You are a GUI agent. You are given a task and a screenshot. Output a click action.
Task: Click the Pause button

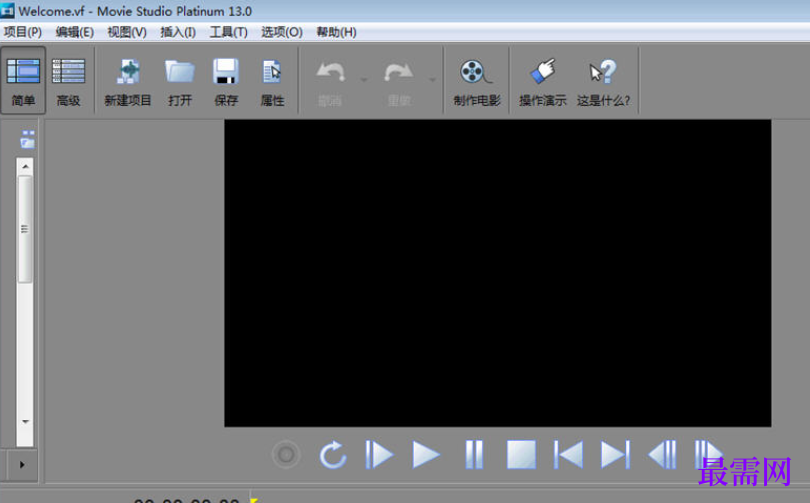474,455
